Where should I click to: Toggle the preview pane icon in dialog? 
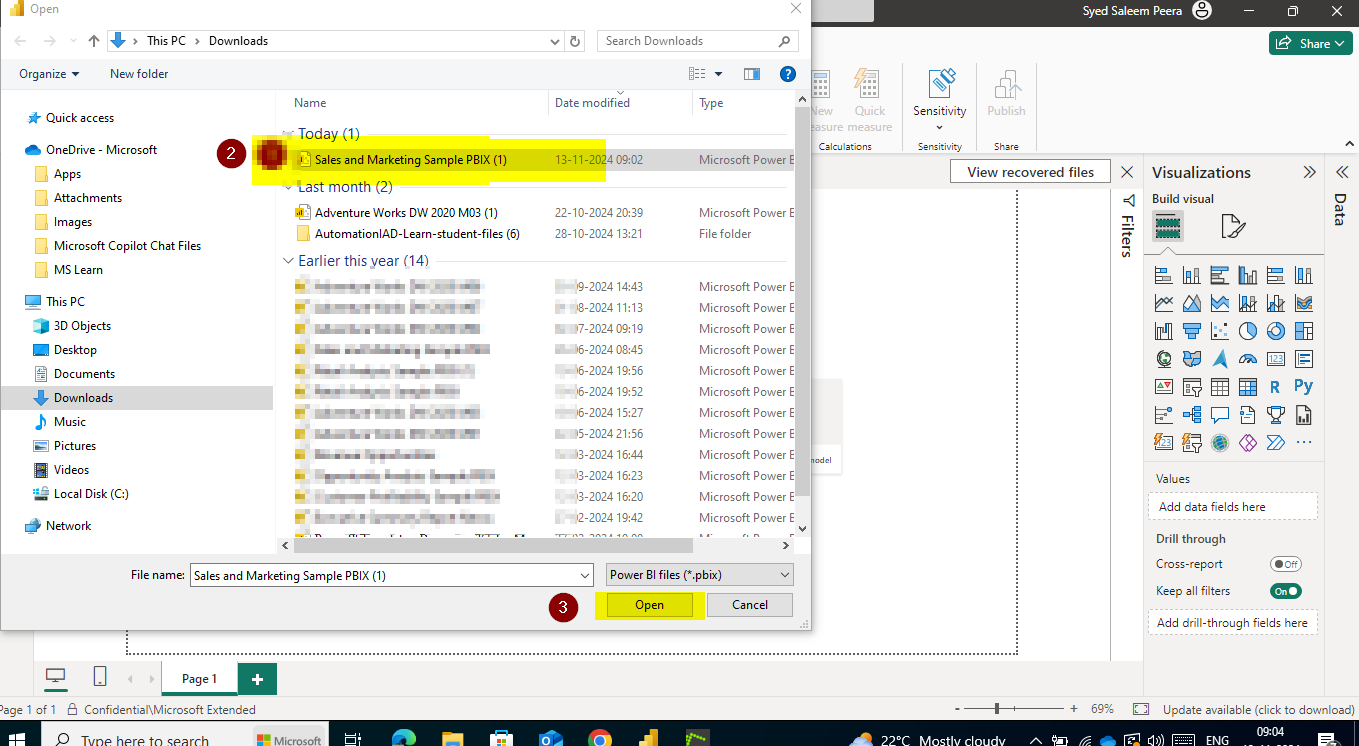tap(752, 74)
